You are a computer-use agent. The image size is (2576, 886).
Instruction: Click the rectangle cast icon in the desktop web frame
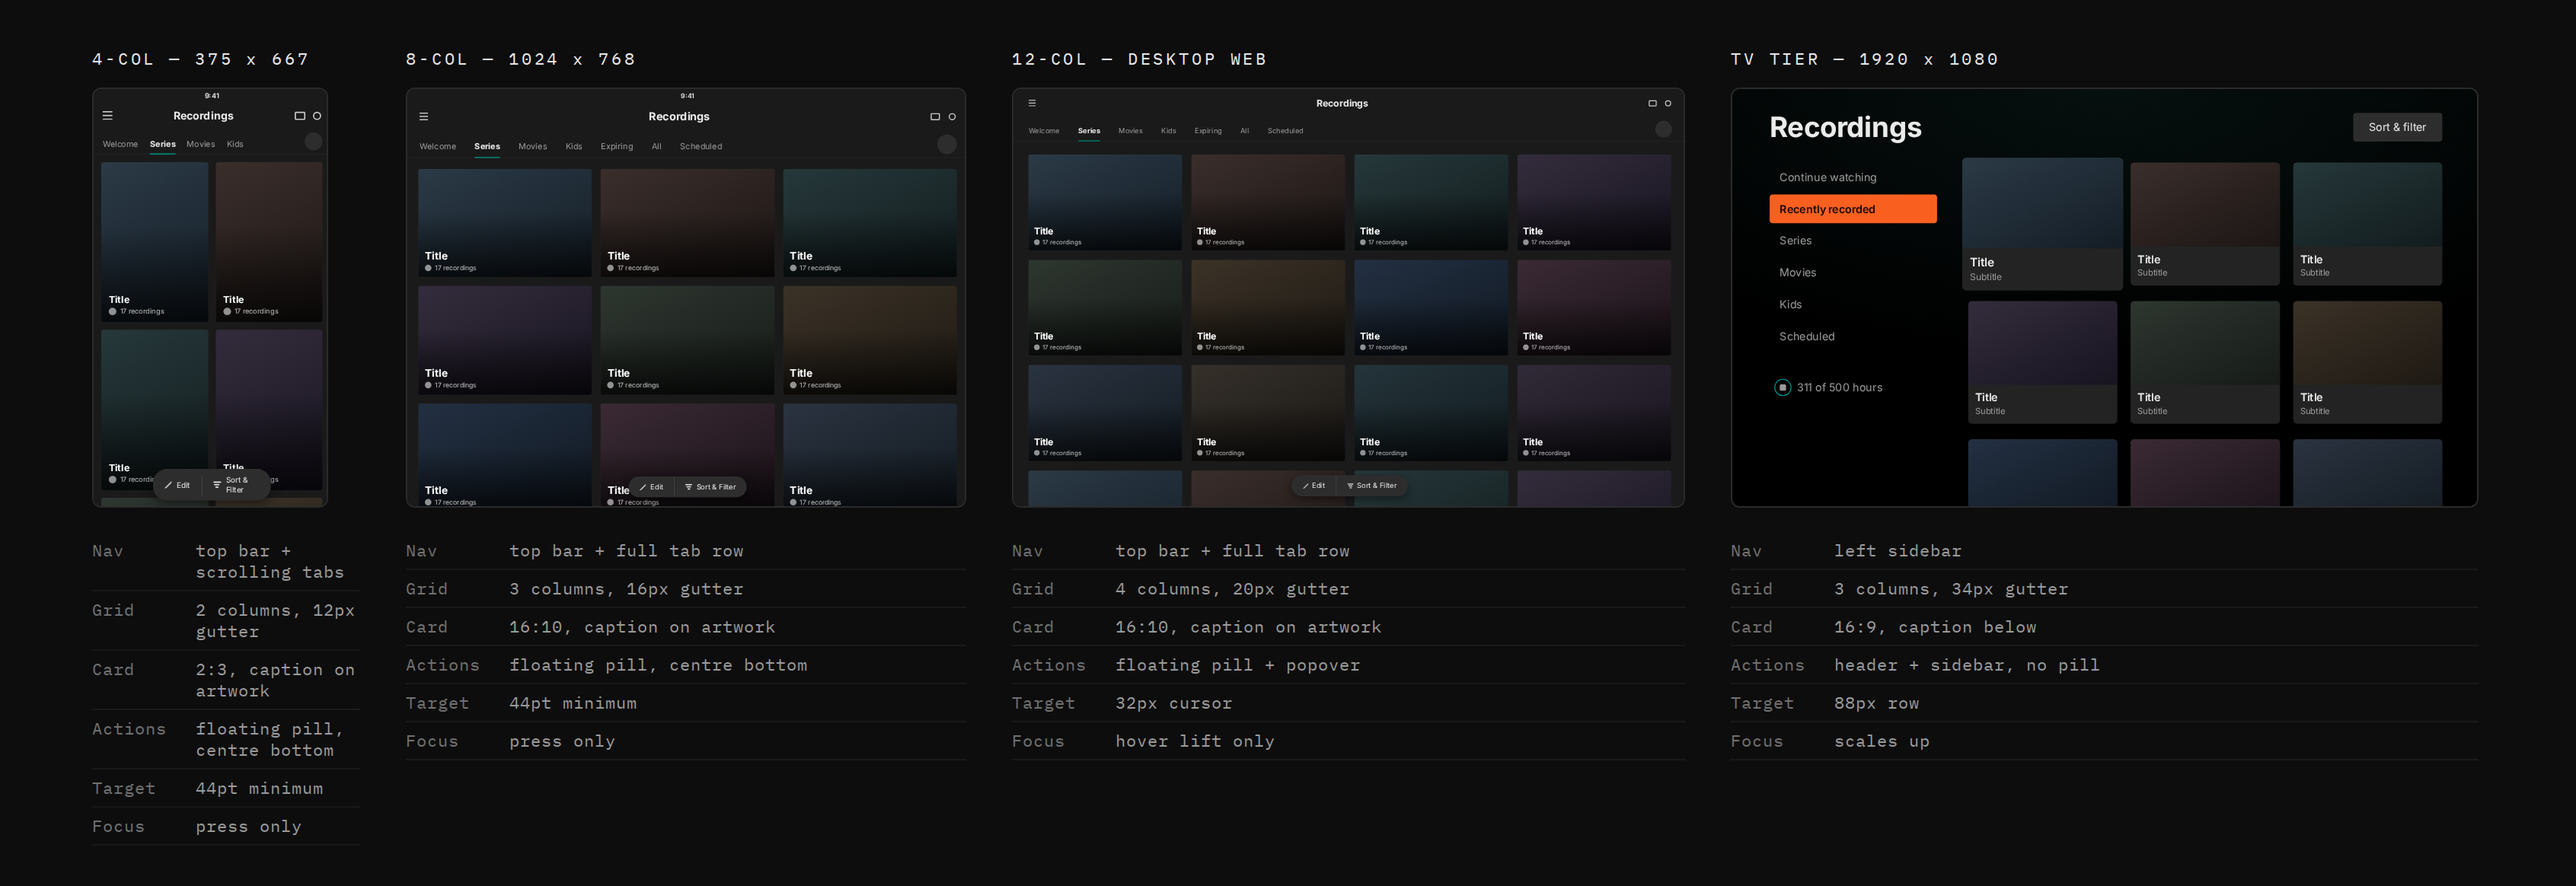pyautogui.click(x=1652, y=103)
